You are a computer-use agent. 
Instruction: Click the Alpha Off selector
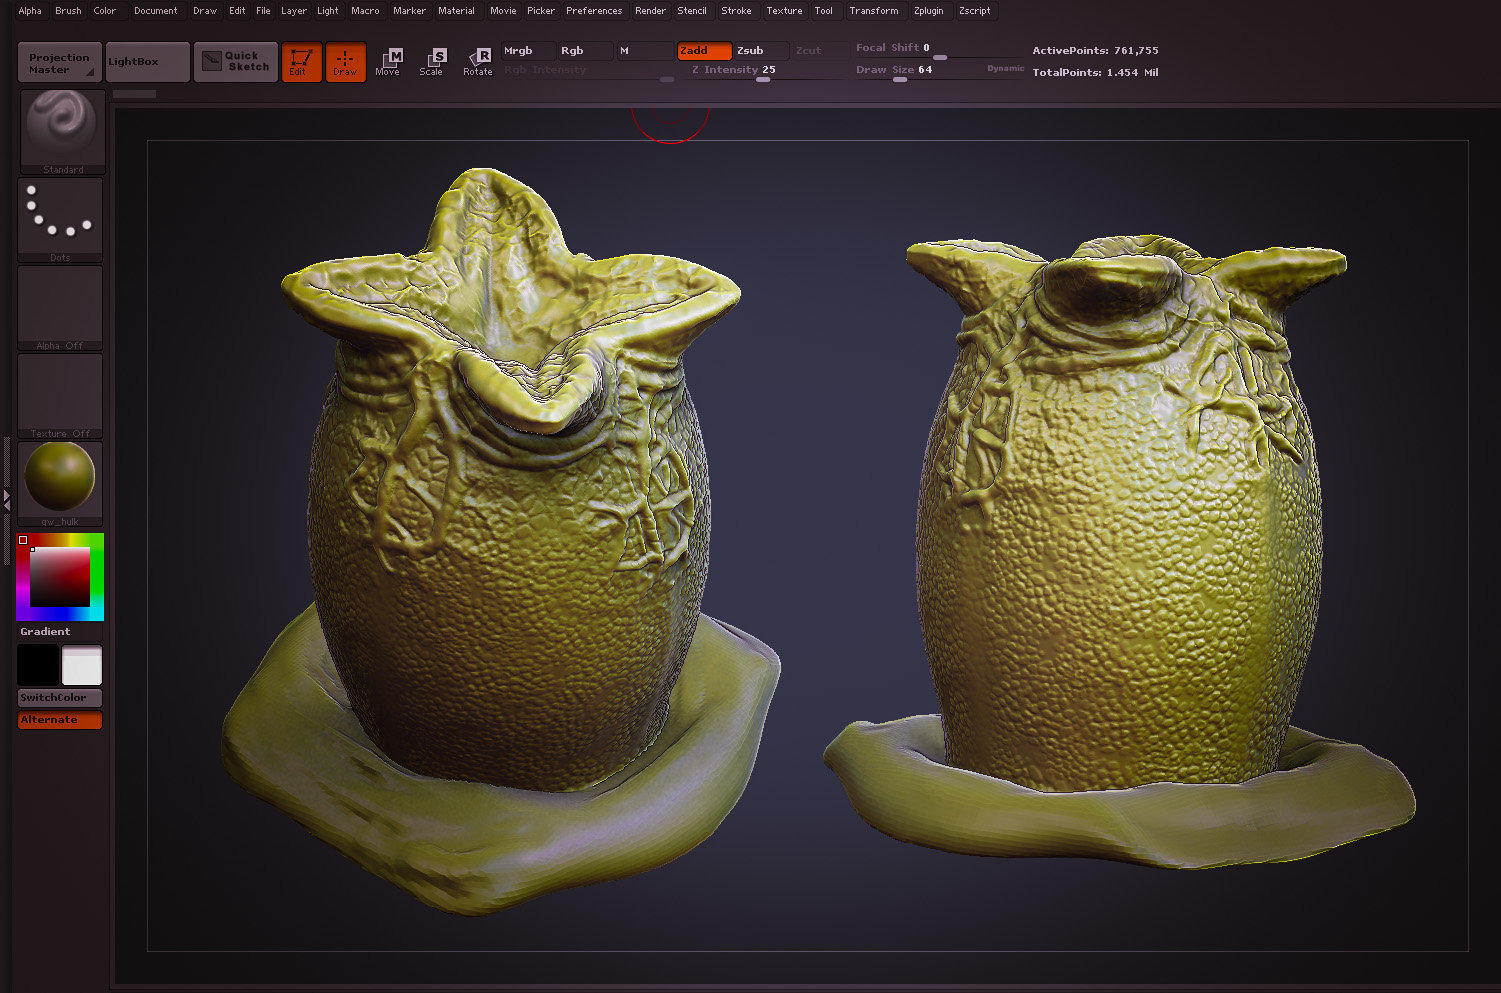[60, 303]
